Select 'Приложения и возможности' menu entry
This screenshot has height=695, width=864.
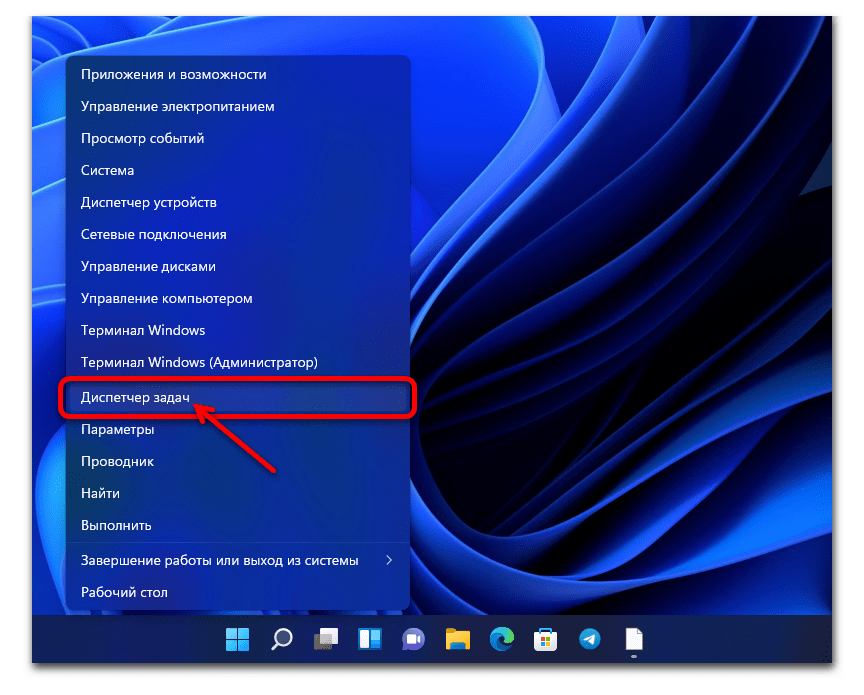(x=238, y=74)
